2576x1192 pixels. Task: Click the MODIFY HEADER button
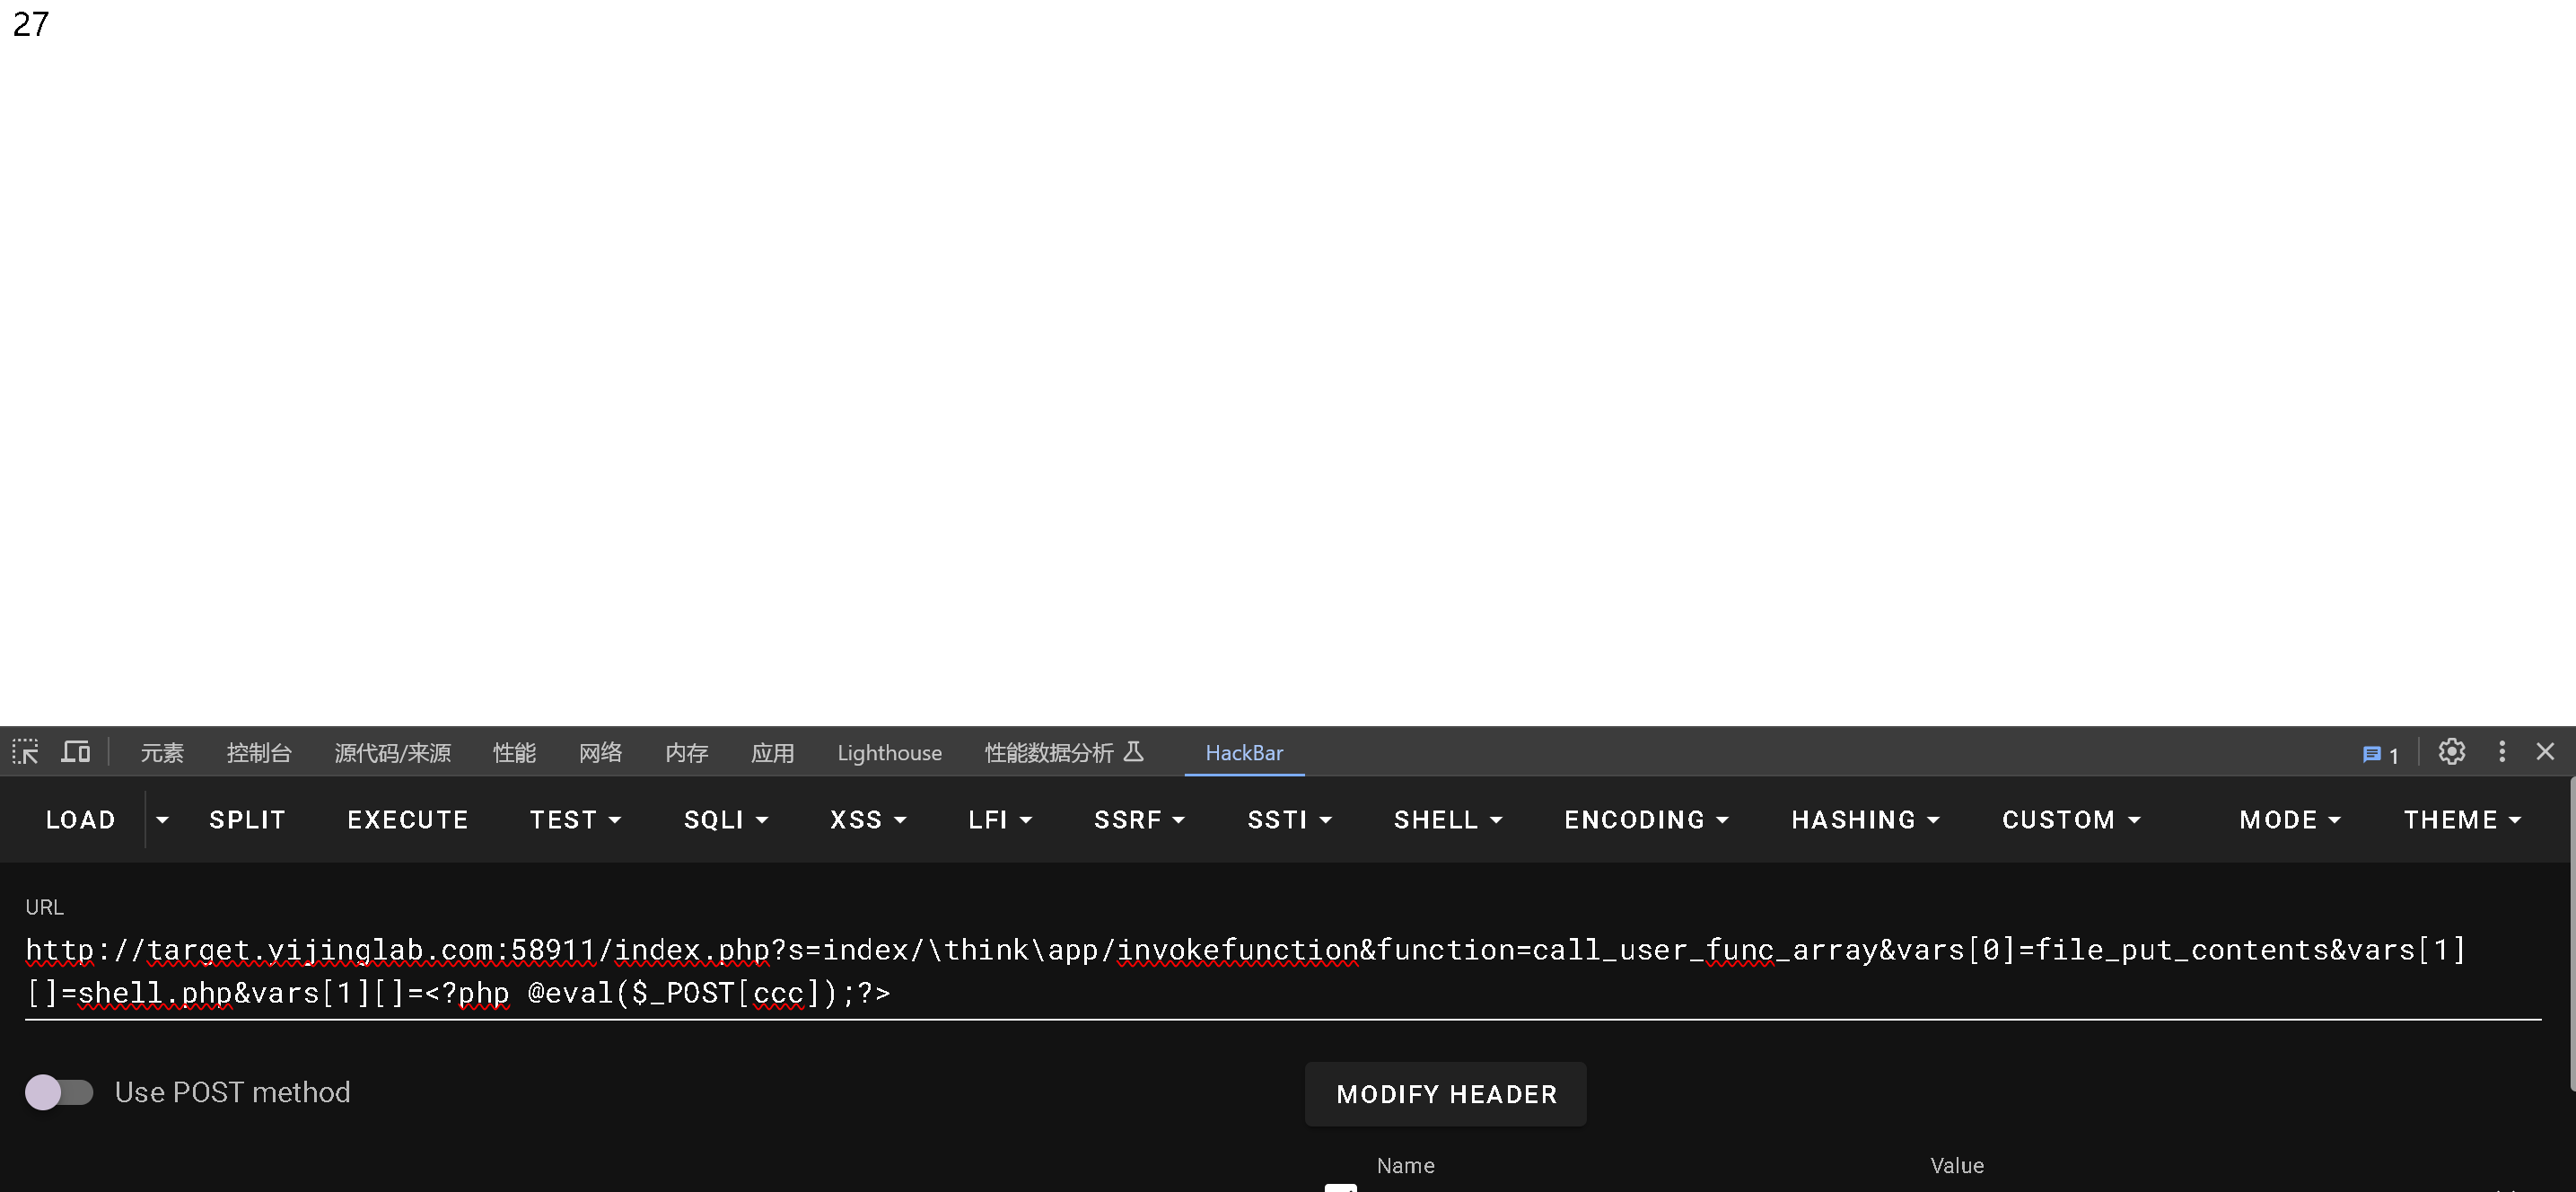[x=1446, y=1094]
